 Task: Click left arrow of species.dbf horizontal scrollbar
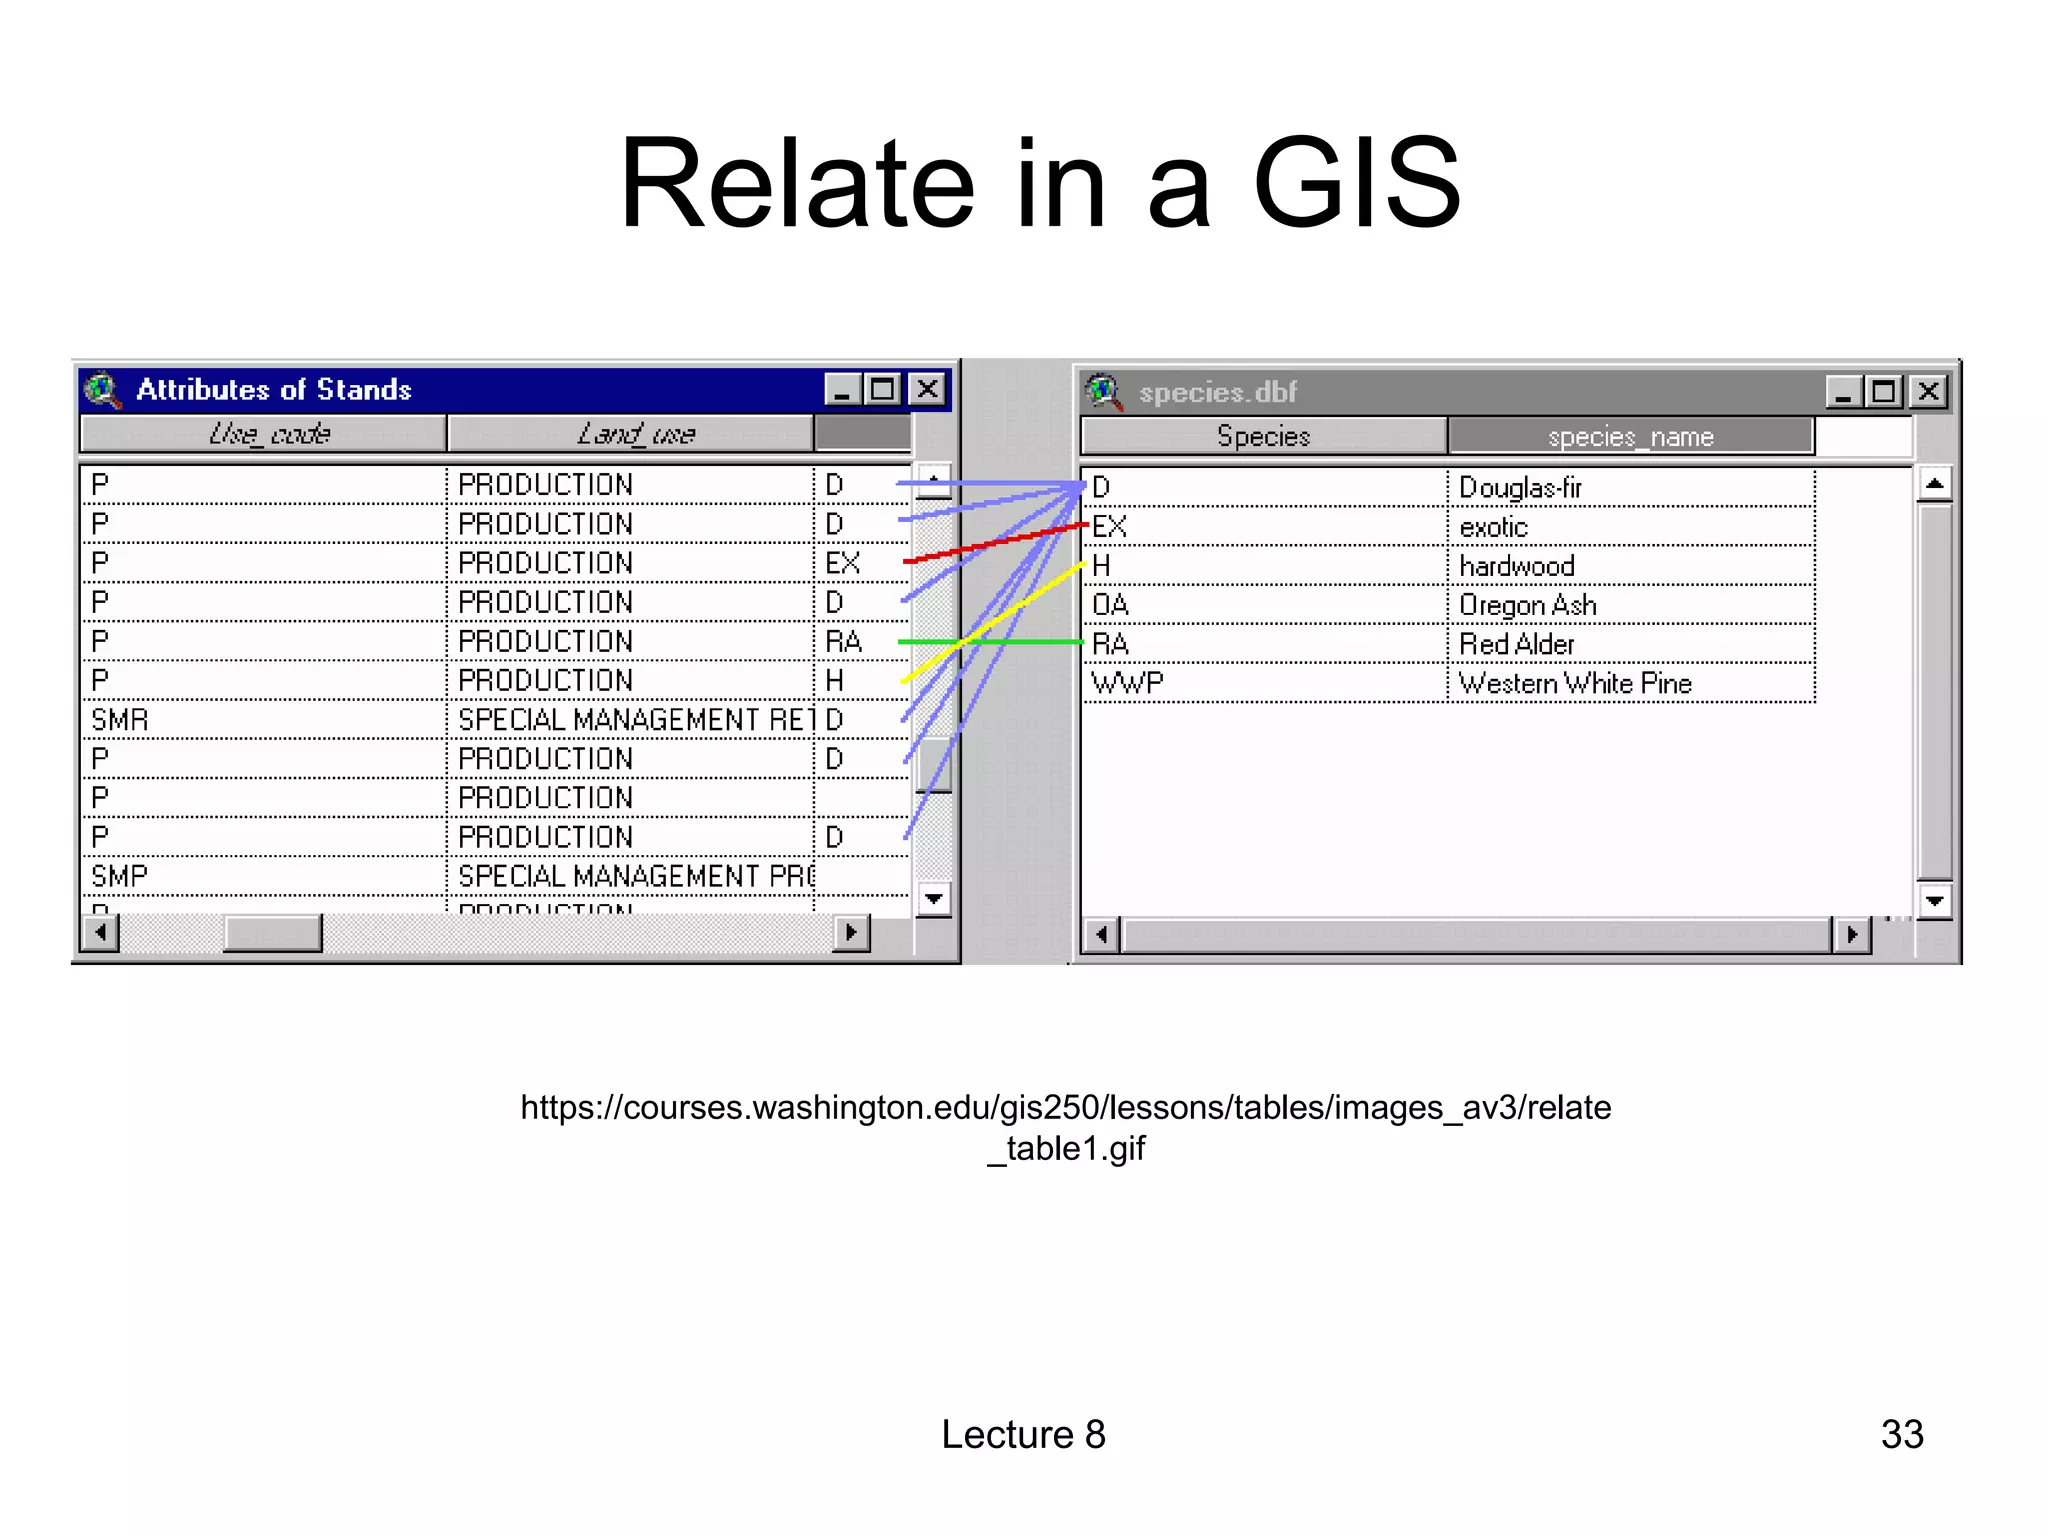point(1101,935)
